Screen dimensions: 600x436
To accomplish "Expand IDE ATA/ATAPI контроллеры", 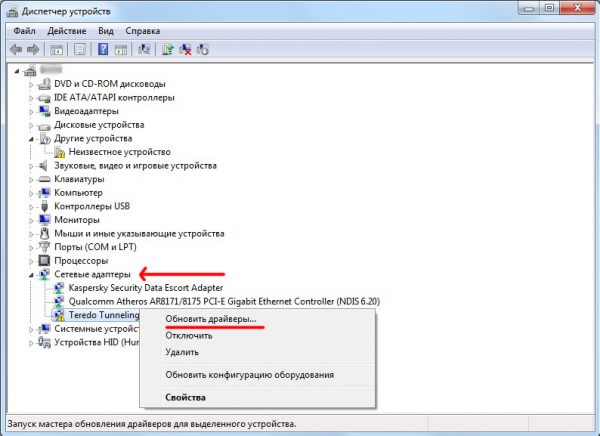I will (31, 98).
